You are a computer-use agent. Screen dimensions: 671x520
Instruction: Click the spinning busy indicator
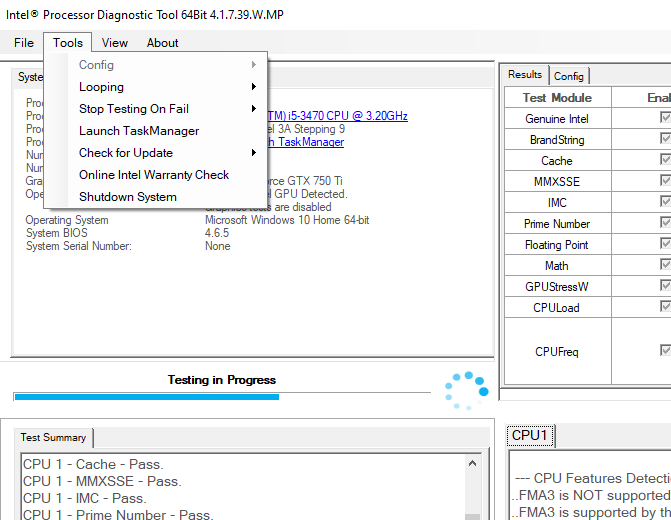coord(467,390)
